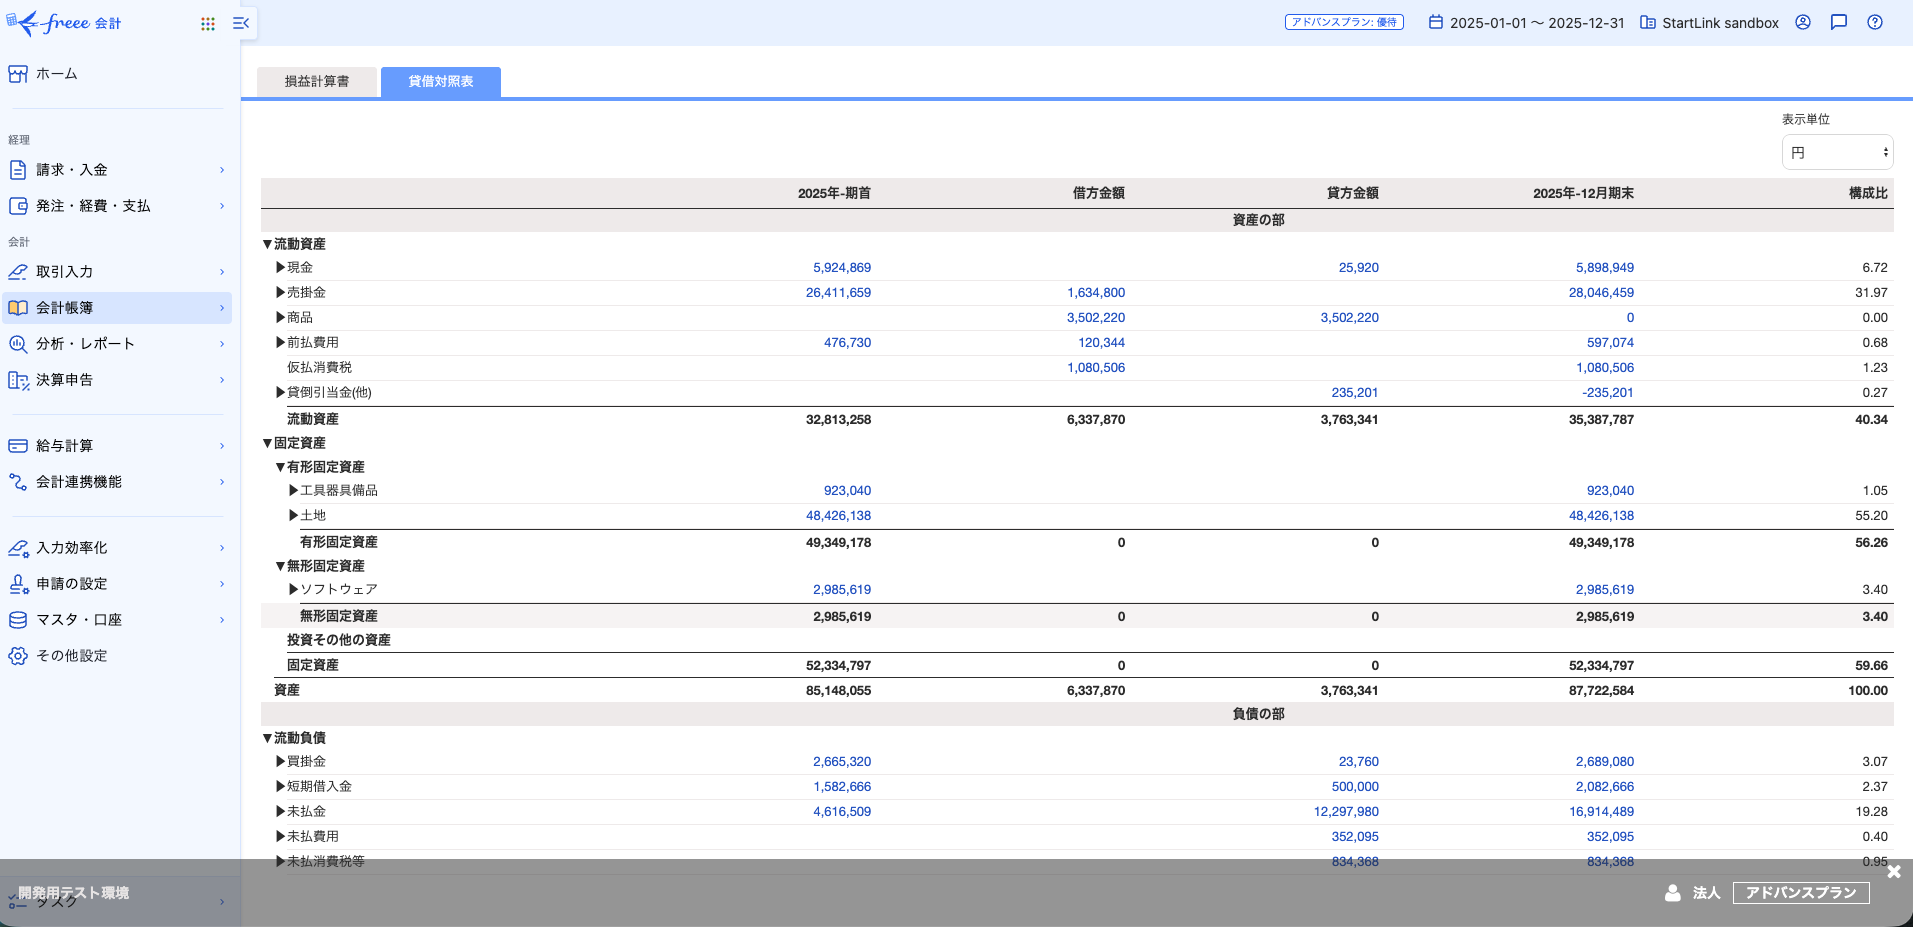Open 未払金 credit amount 12,297,980
Screen dimensions: 1913x927
point(1346,811)
